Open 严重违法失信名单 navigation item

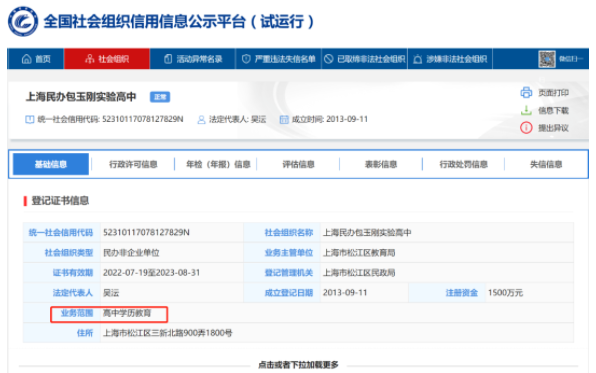coord(279,59)
